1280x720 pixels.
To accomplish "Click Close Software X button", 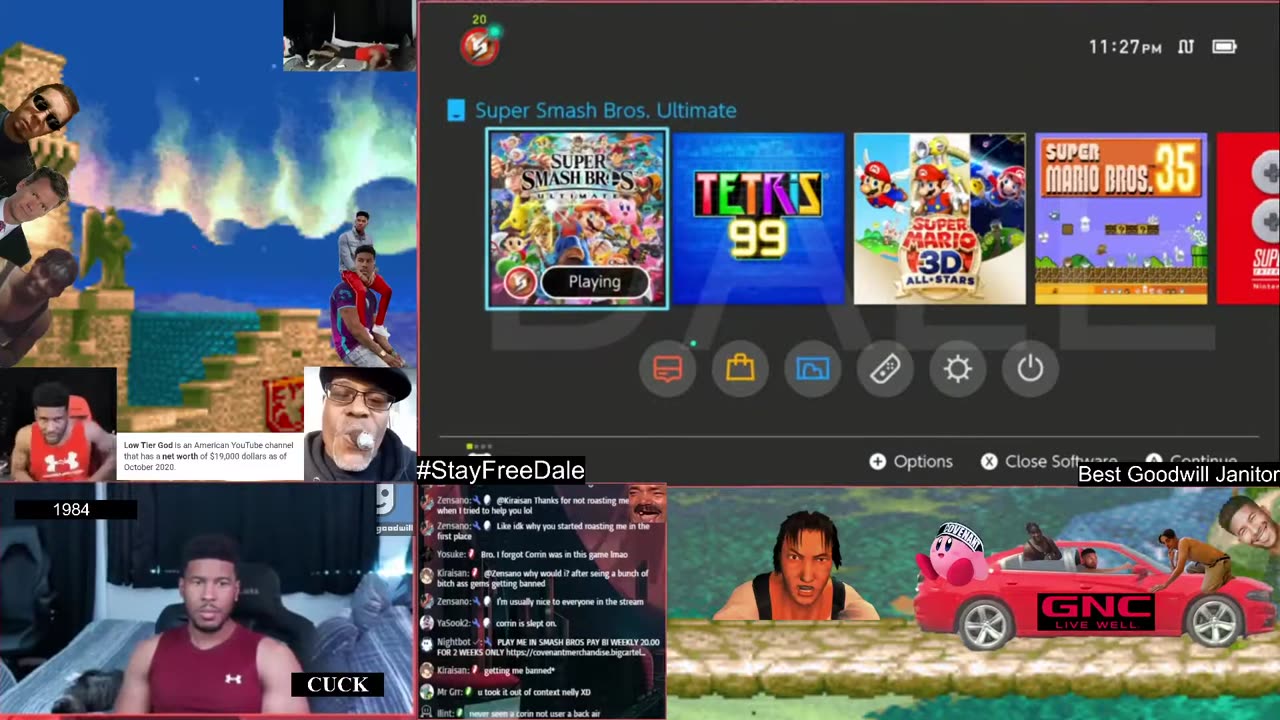I will click(1049, 461).
